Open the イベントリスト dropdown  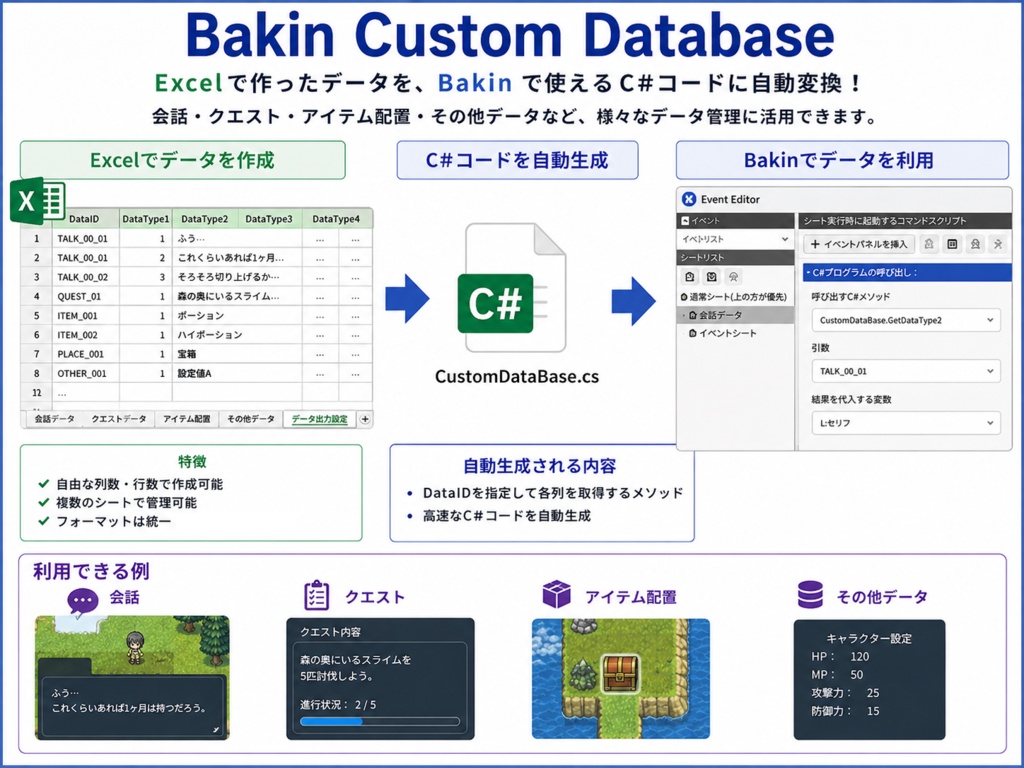(x=735, y=239)
